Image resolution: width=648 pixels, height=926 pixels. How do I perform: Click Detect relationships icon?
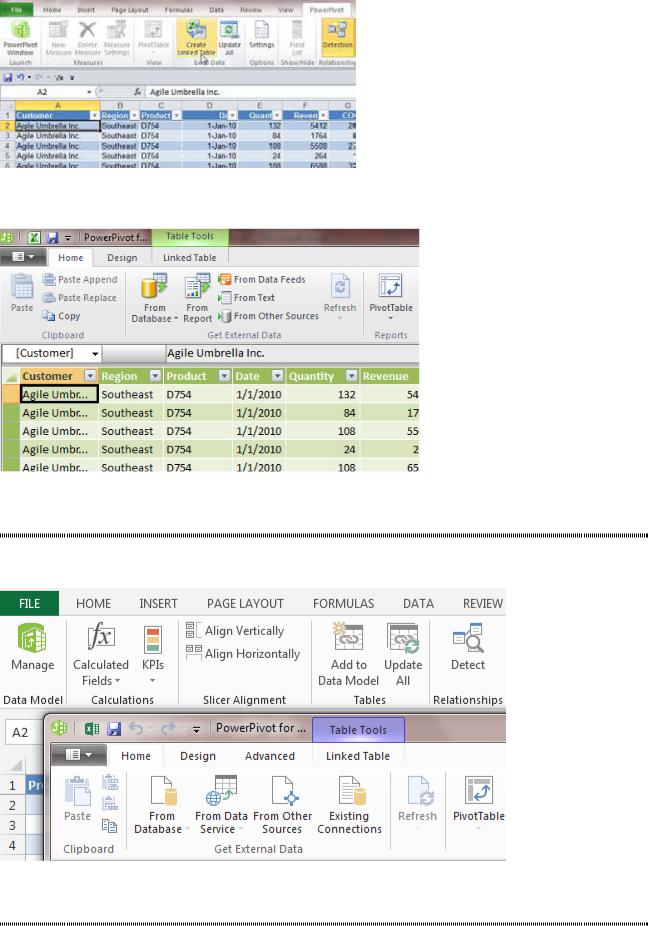468,647
